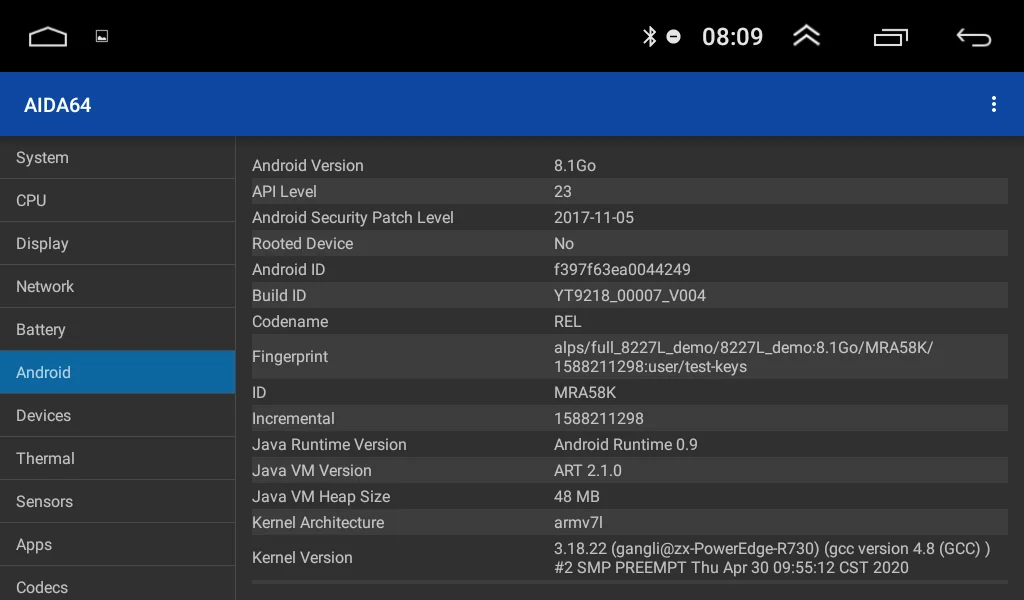1024x600 pixels.
Task: Tap the Fingerprint value row
Action: (x=630, y=356)
